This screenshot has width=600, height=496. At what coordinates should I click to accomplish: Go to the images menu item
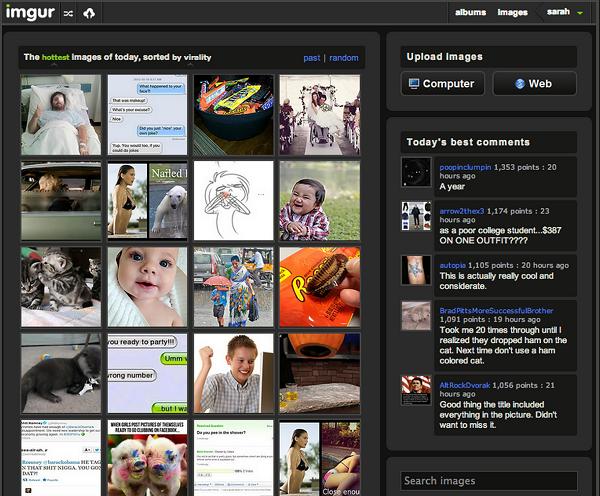[x=512, y=13]
